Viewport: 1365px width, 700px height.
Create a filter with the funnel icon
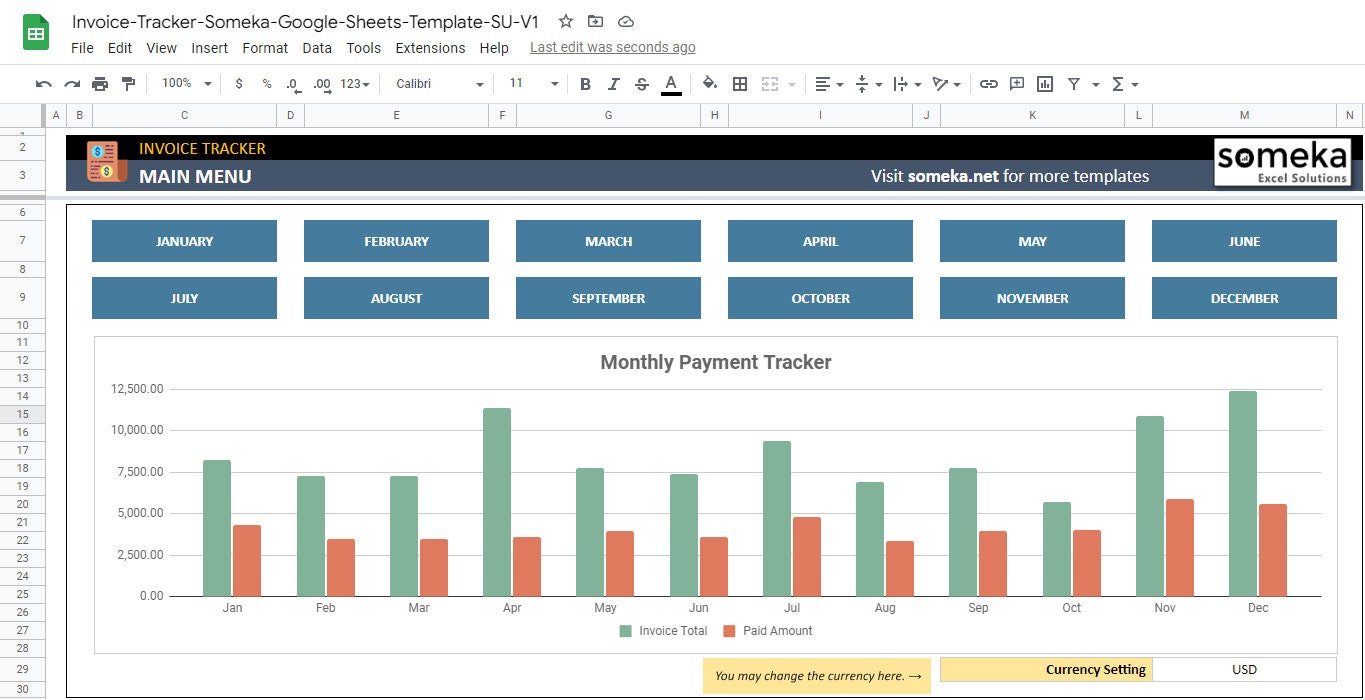point(1074,84)
